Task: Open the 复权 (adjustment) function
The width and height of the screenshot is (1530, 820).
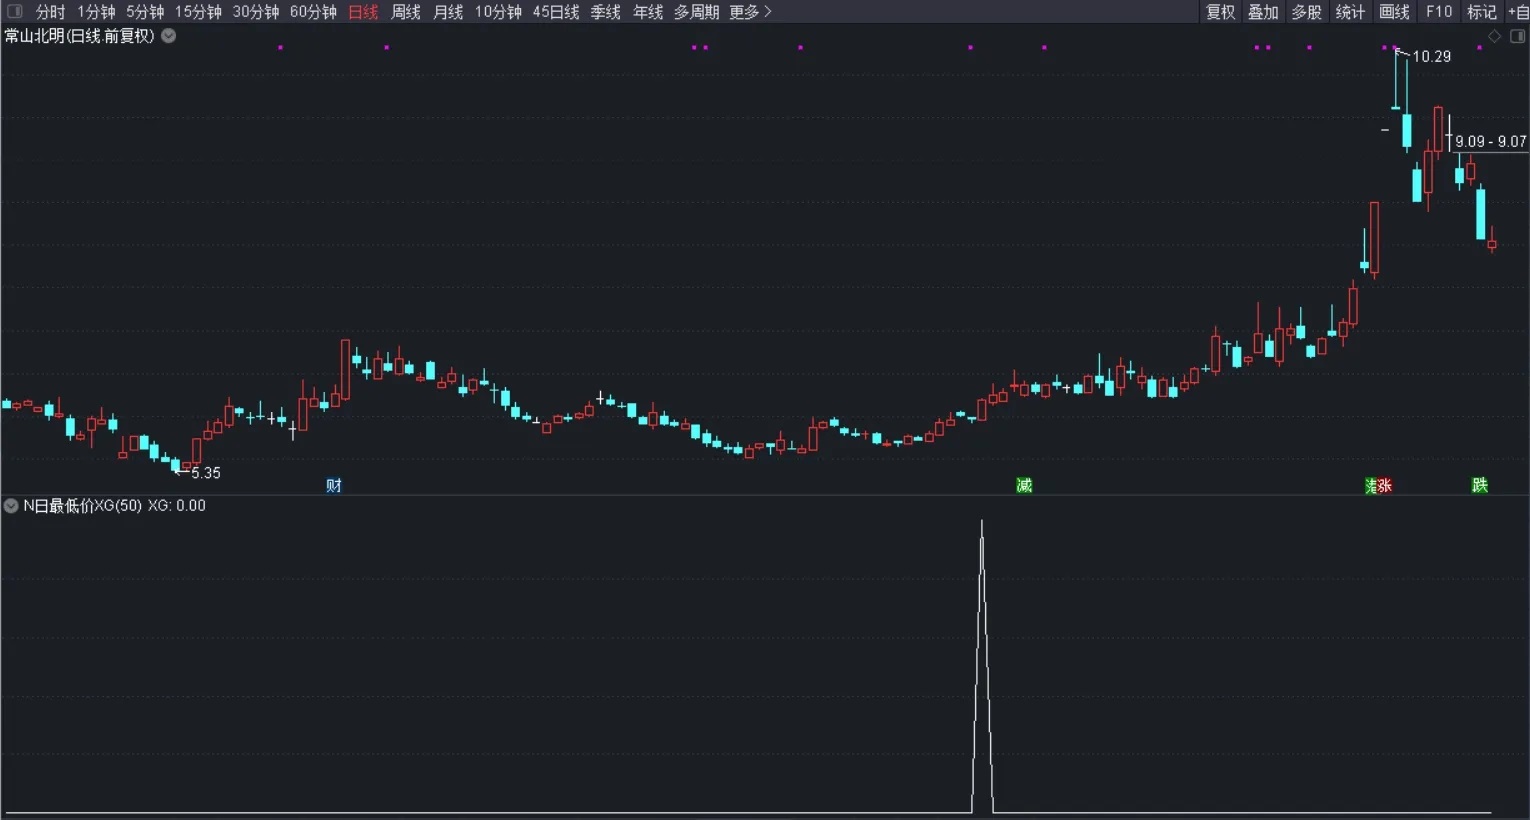Action: 1221,11
